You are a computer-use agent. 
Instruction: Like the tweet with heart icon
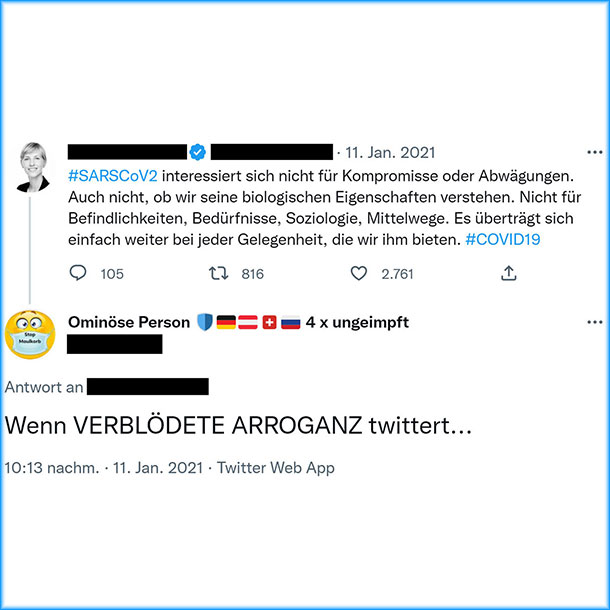[359, 273]
